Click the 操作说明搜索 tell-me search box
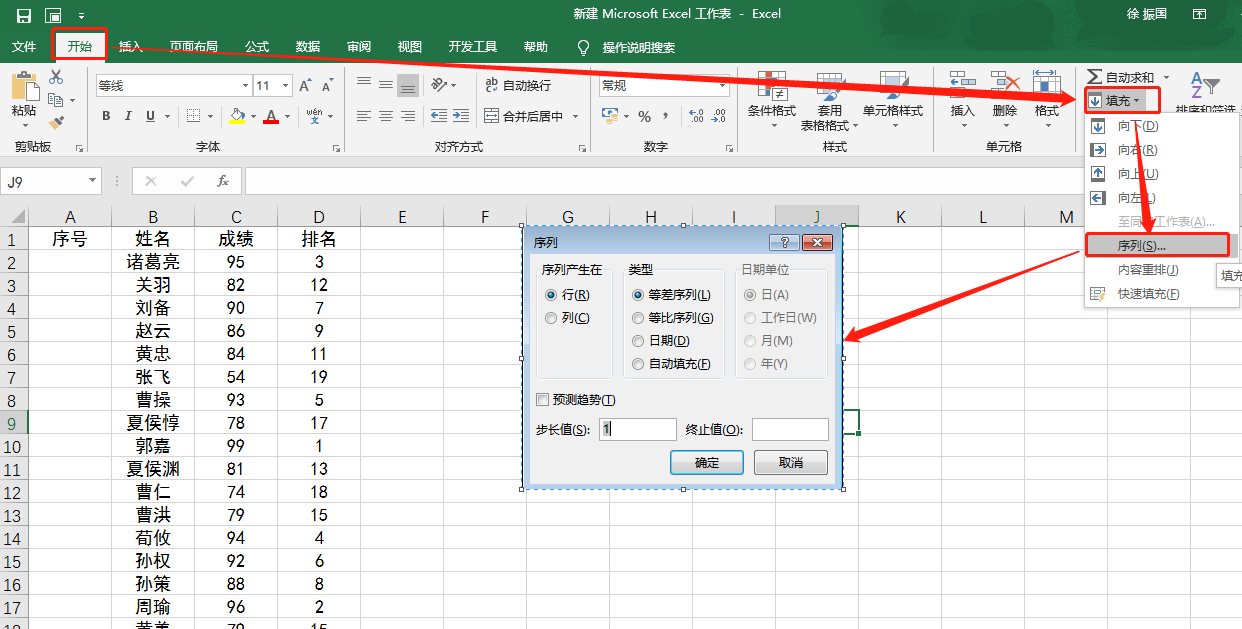1242x629 pixels. pyautogui.click(x=638, y=47)
